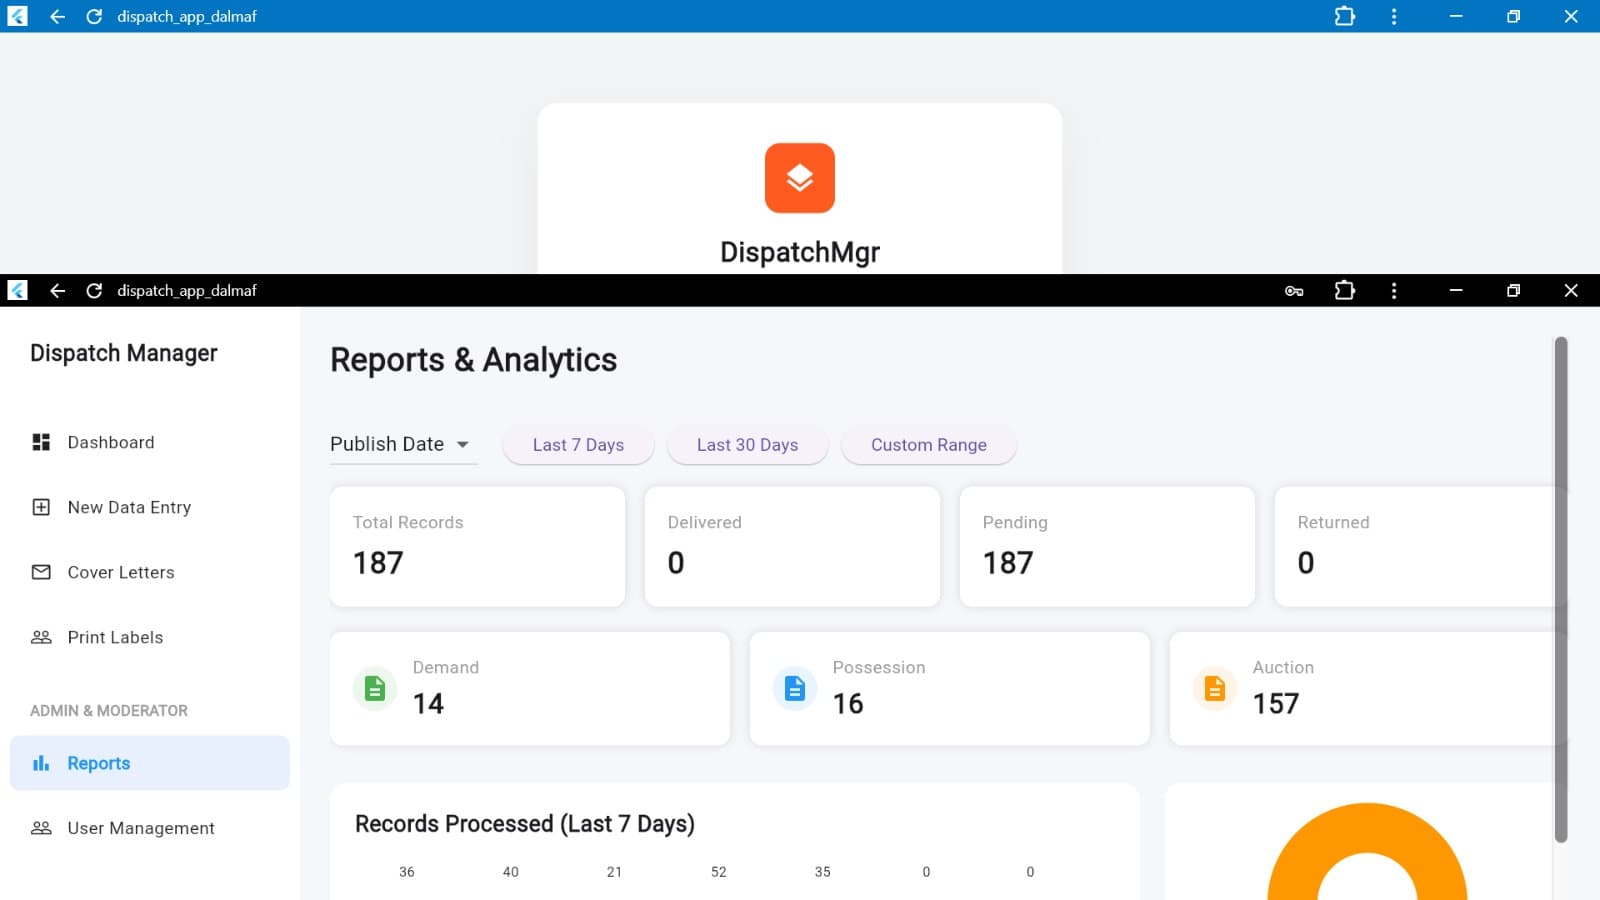
Task: Click the Dispatch Manager sidebar title
Action: [124, 353]
